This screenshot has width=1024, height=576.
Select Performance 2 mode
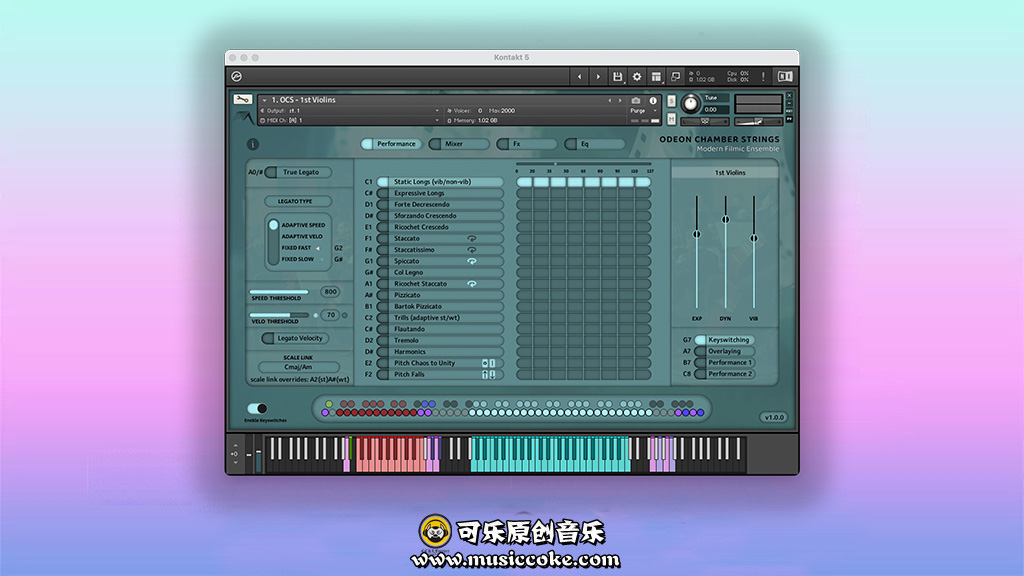click(725, 374)
